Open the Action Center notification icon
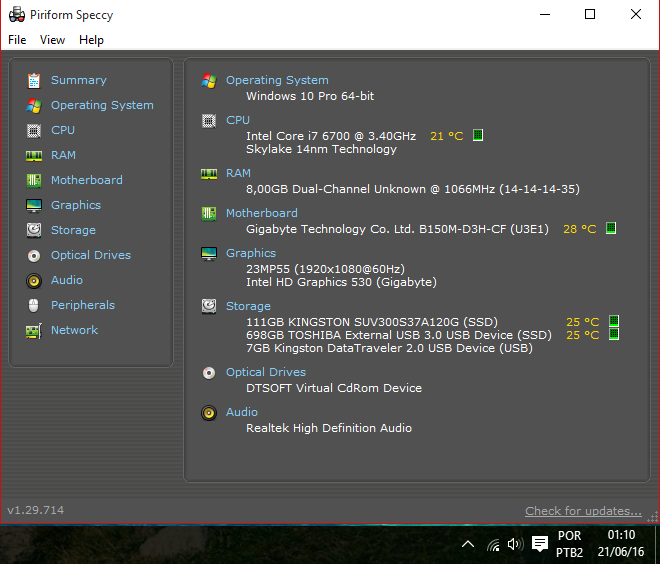Screen dimensions: 660x564 click(540, 544)
